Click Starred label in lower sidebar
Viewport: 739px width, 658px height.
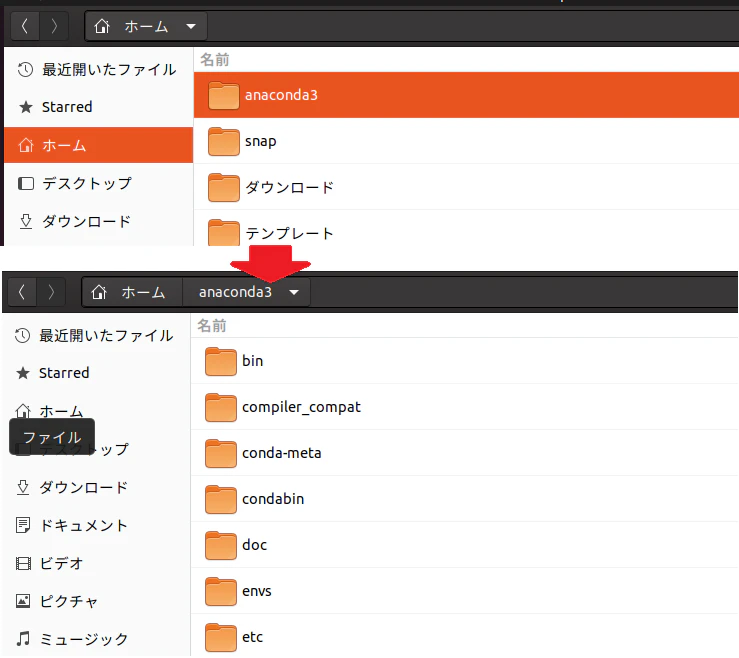click(x=64, y=373)
